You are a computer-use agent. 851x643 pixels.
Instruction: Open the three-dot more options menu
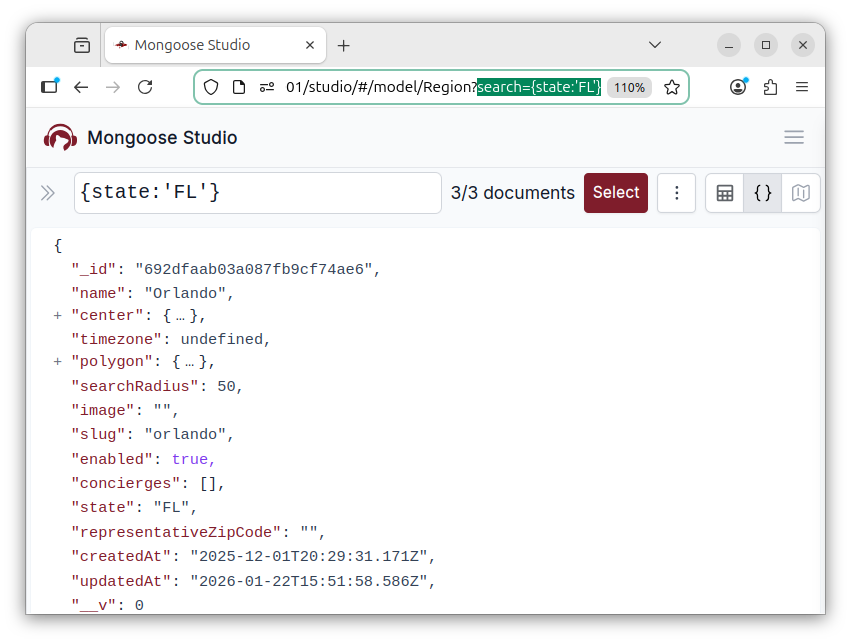(676, 193)
